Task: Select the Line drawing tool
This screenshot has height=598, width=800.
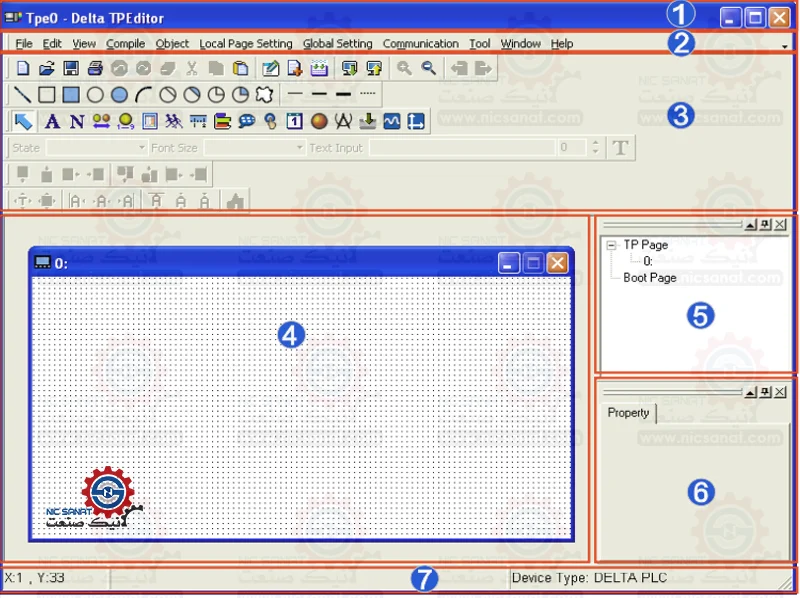Action: 23,95
